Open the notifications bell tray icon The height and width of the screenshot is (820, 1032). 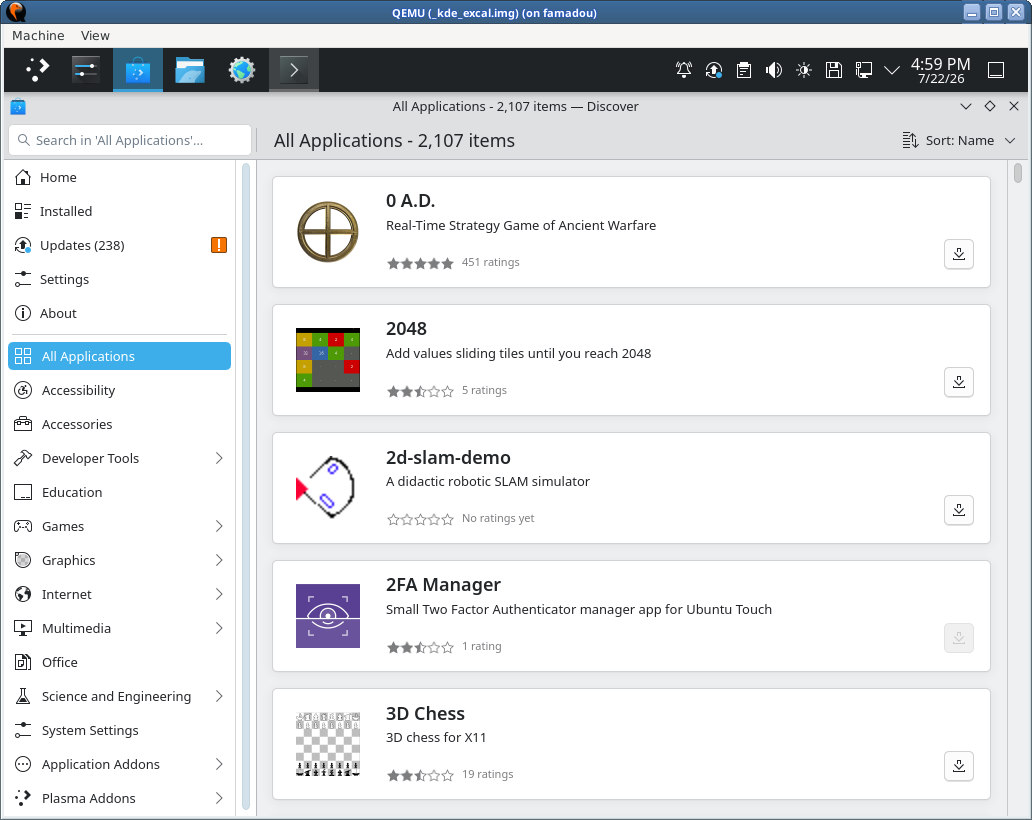point(684,70)
